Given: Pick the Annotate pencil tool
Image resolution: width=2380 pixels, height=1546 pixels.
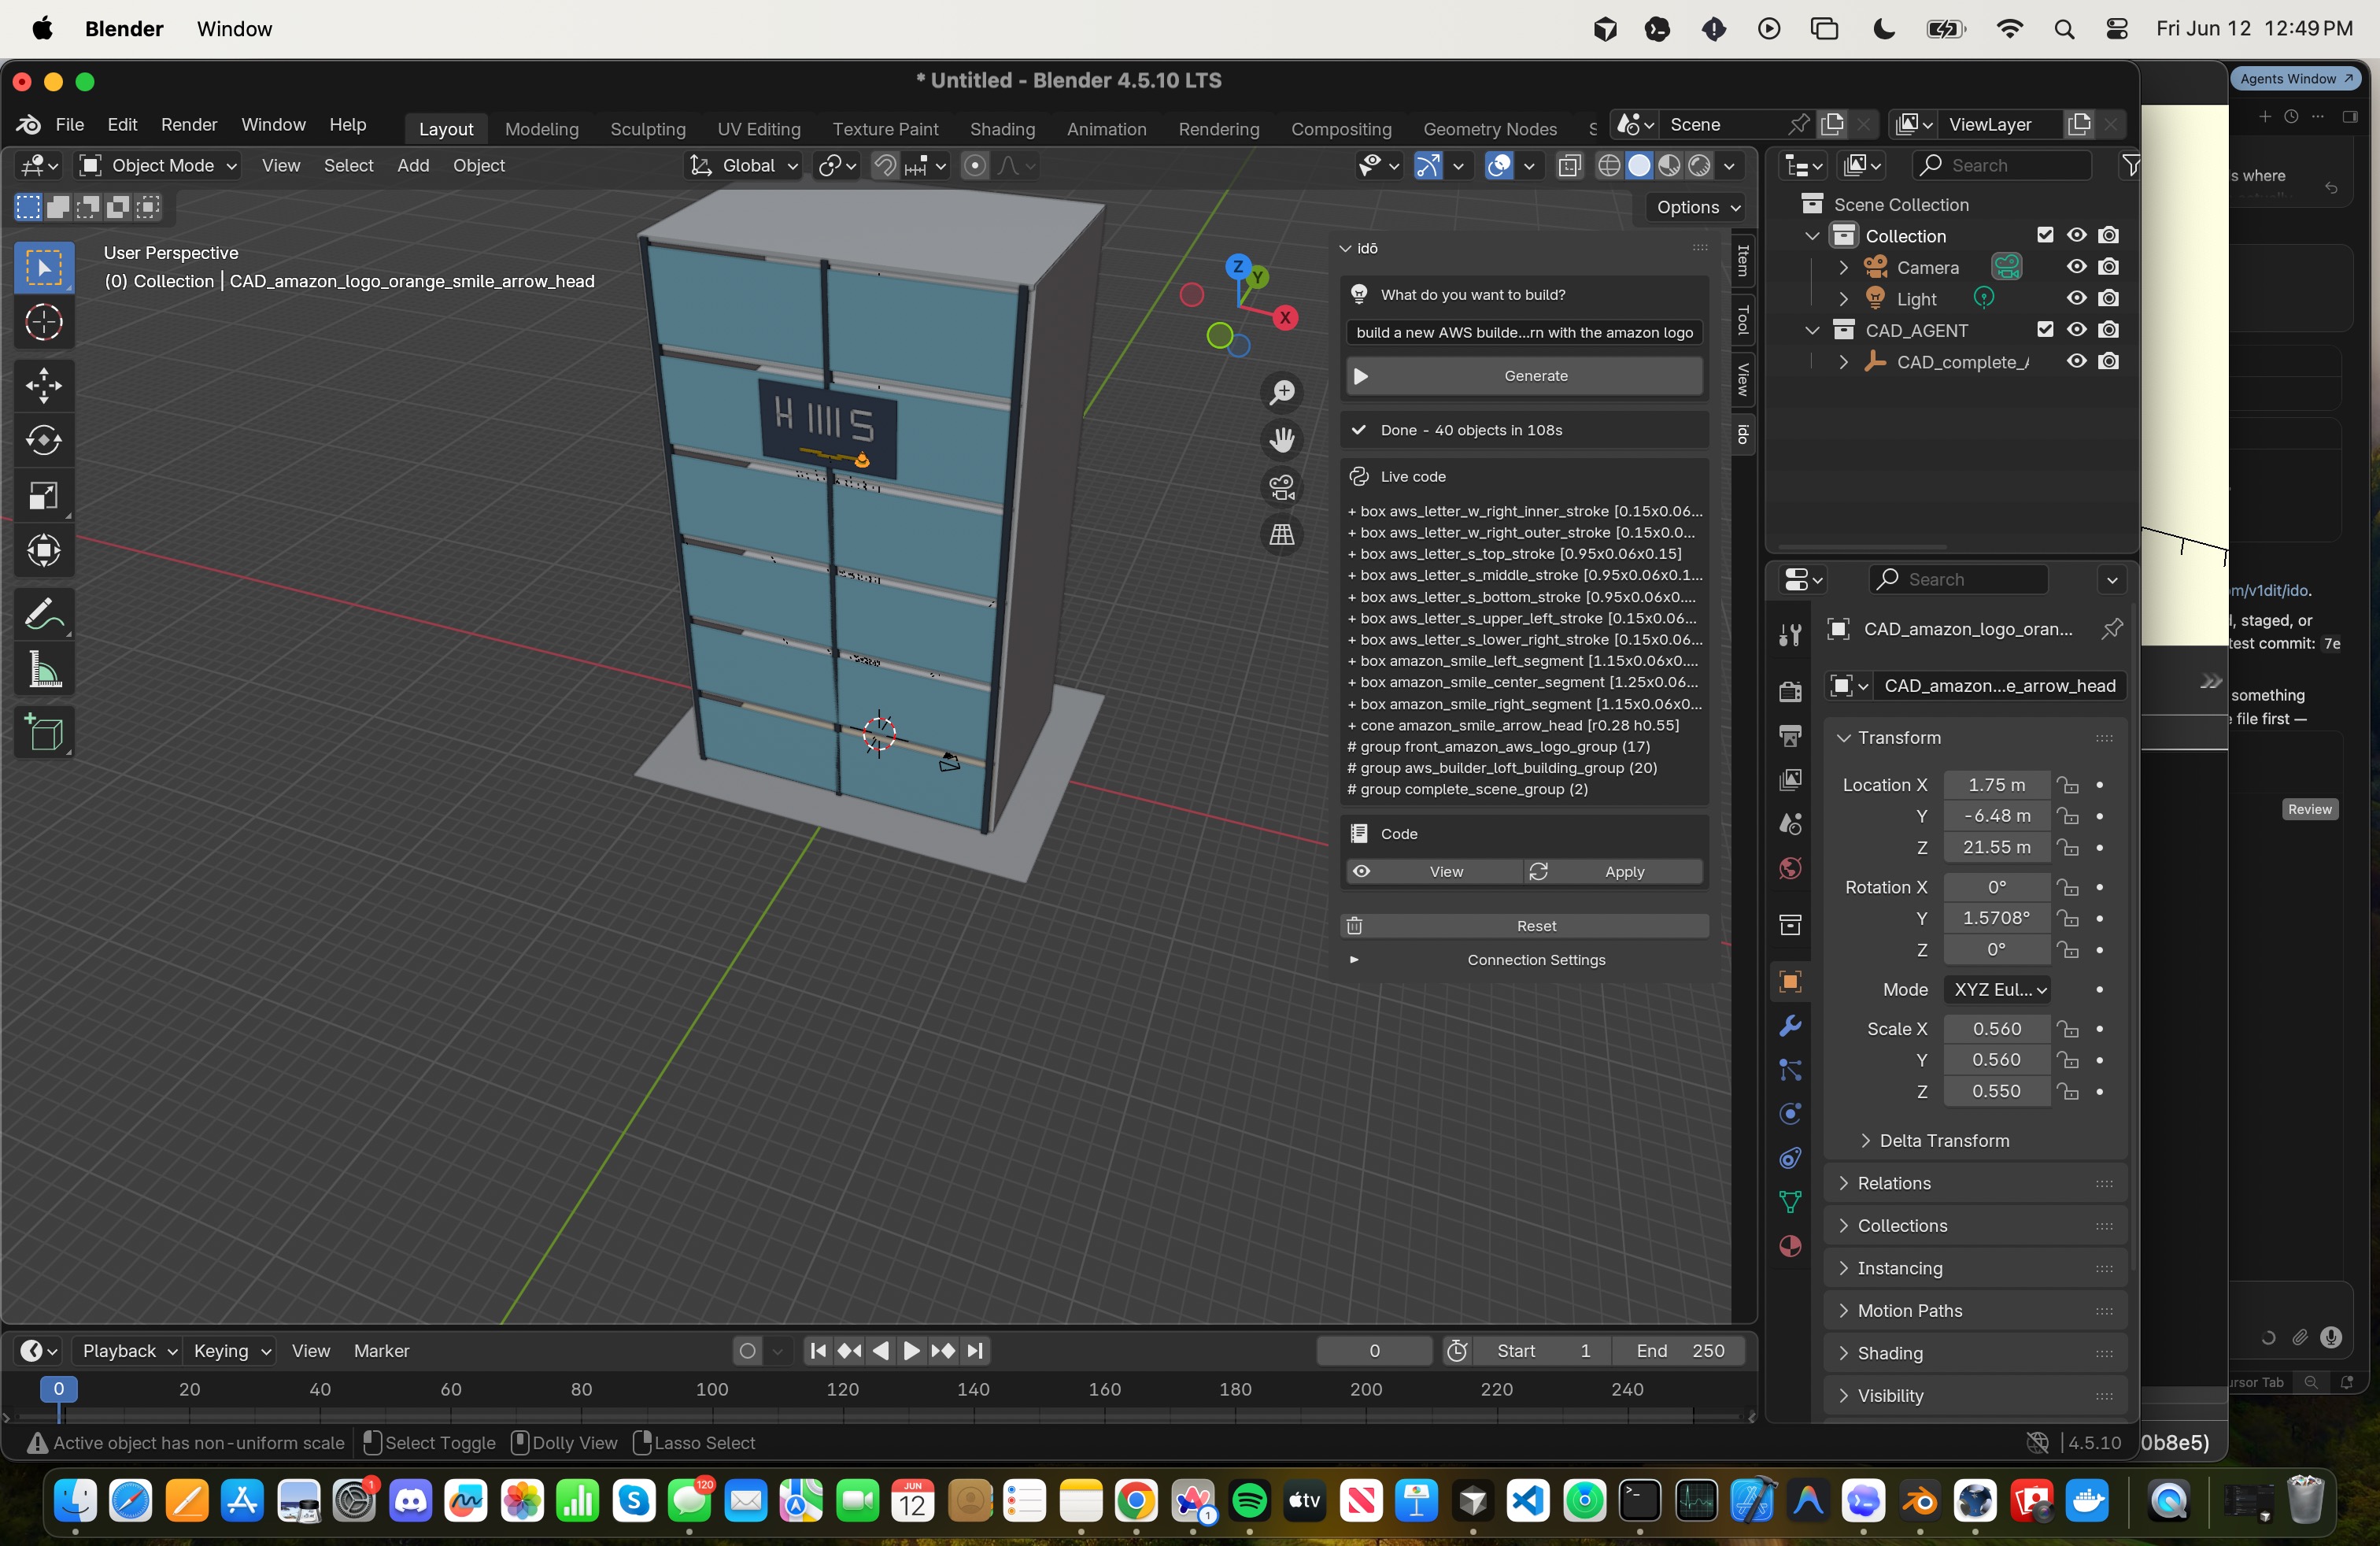Looking at the screenshot, I should (44, 613).
